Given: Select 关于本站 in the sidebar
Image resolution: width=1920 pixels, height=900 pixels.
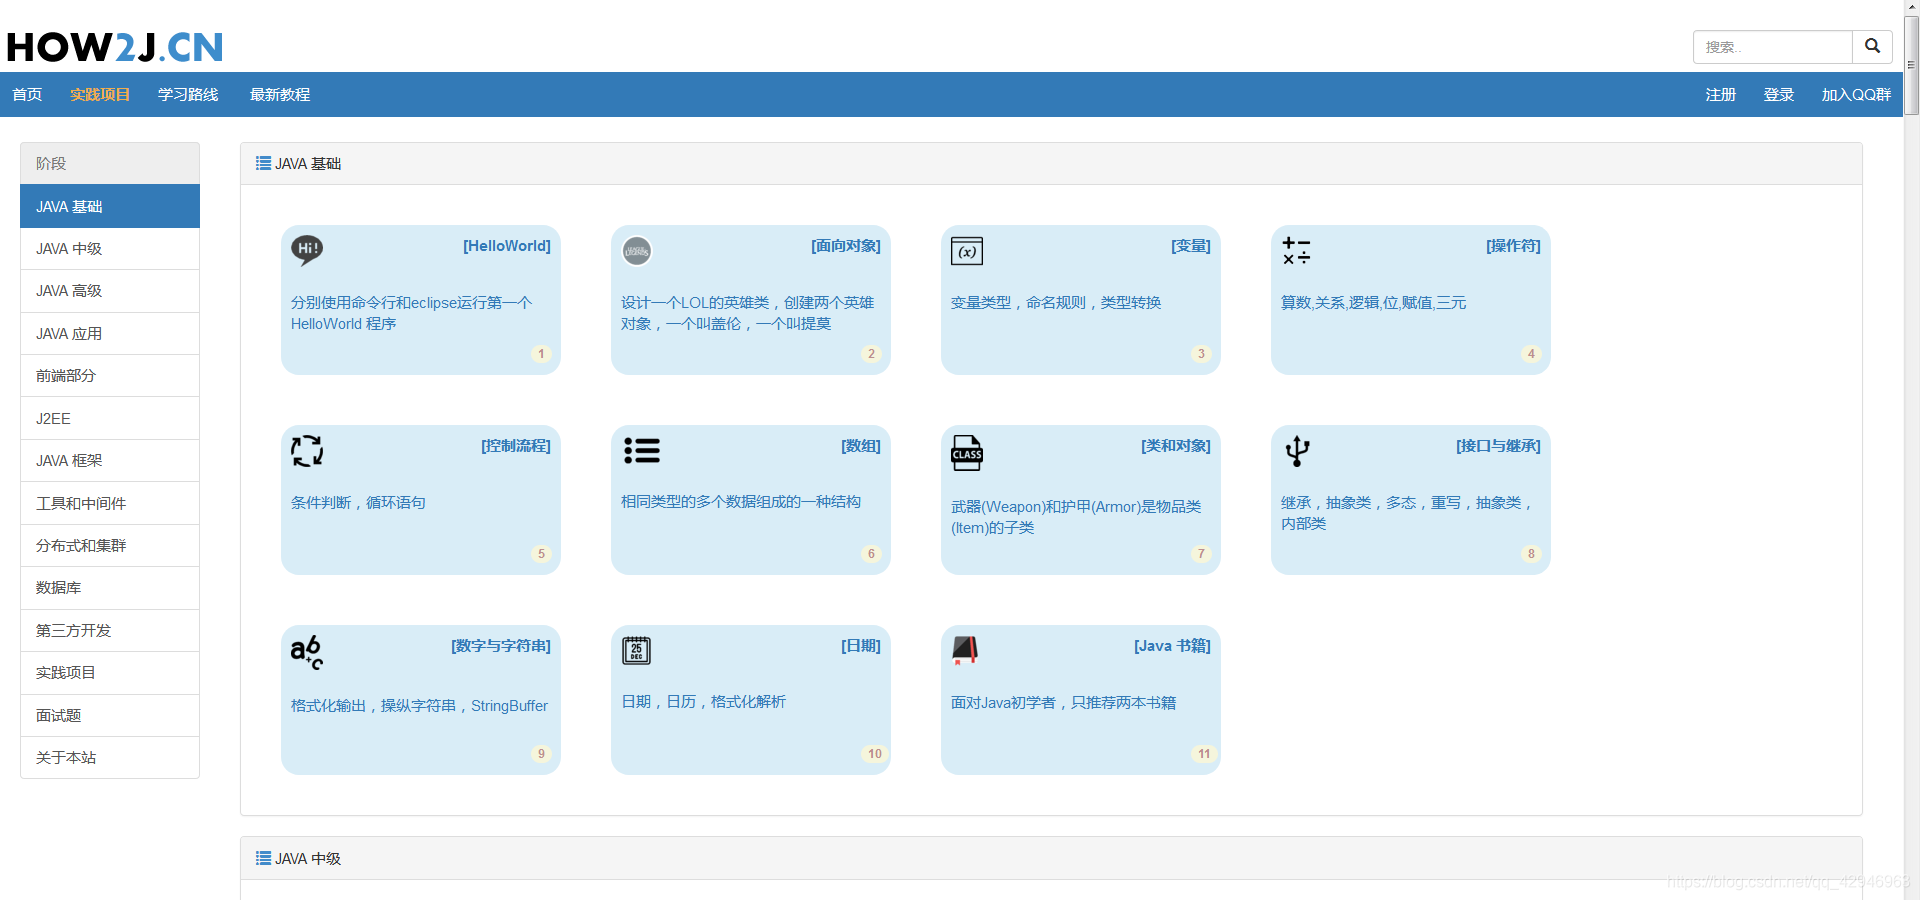Looking at the screenshot, I should coord(110,758).
